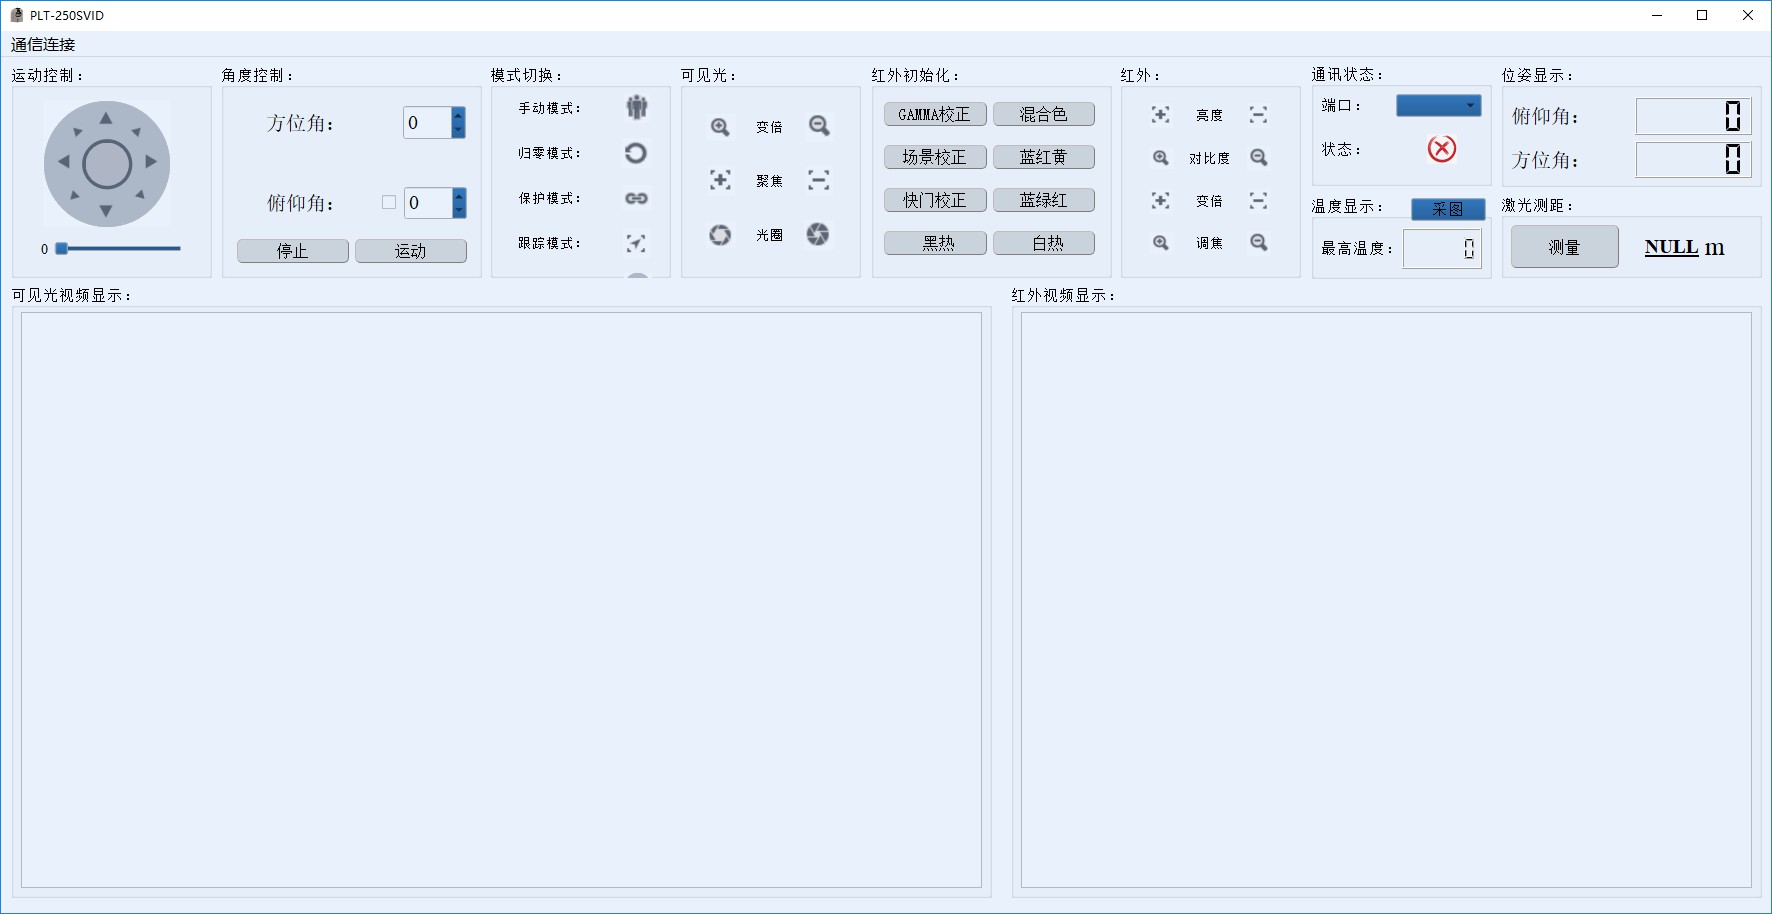Click the motion speed slider handle

click(x=61, y=248)
